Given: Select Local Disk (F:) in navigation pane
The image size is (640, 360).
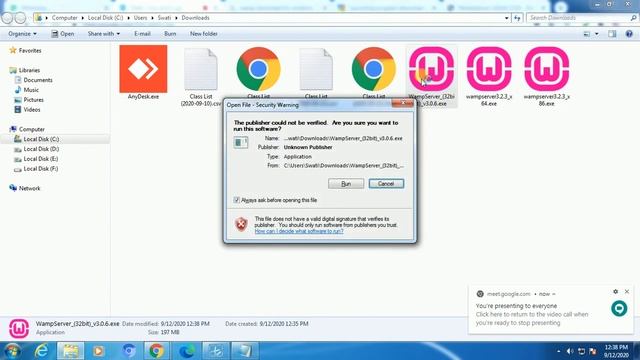Looking at the screenshot, I should pyautogui.click(x=40, y=169).
